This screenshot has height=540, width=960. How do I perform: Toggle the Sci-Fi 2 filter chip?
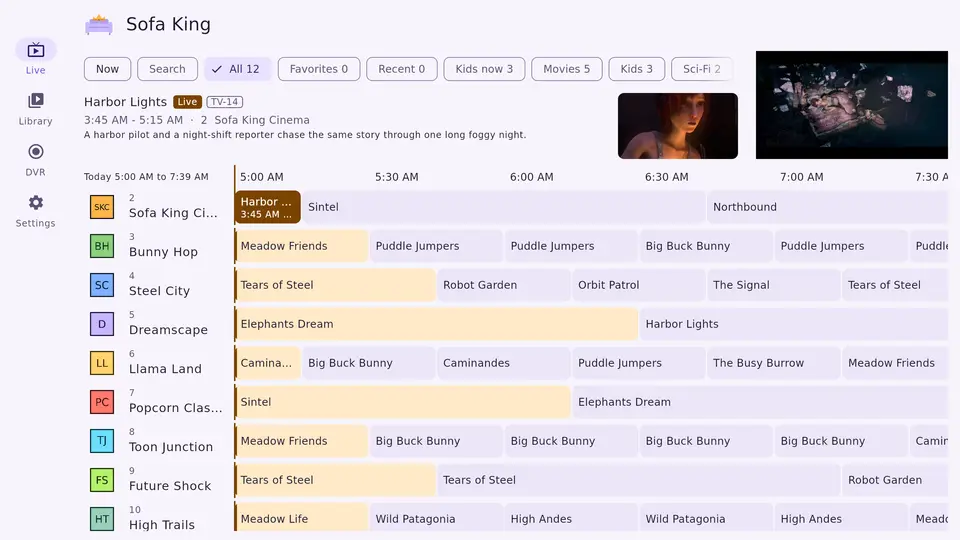pos(702,69)
